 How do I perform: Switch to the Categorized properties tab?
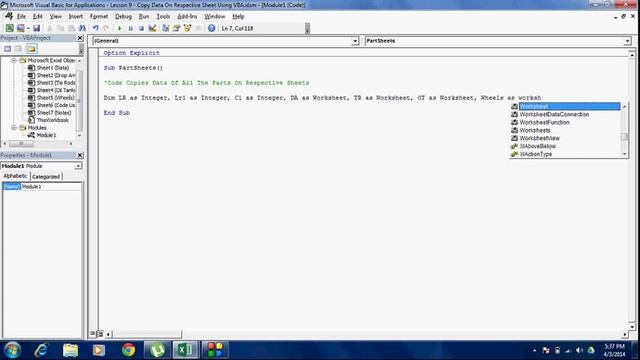46,177
